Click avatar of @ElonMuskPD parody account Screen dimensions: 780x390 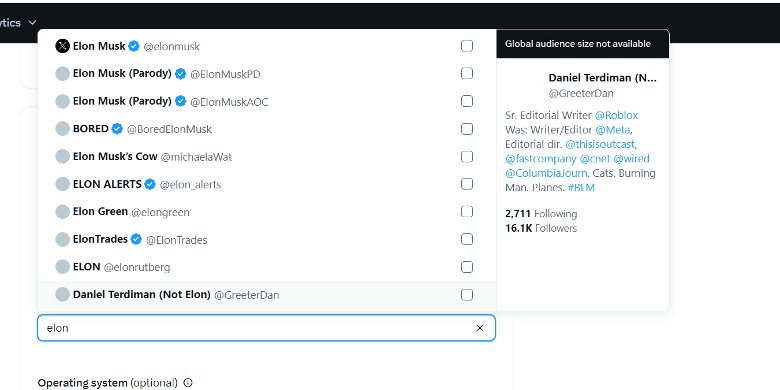tap(62, 74)
